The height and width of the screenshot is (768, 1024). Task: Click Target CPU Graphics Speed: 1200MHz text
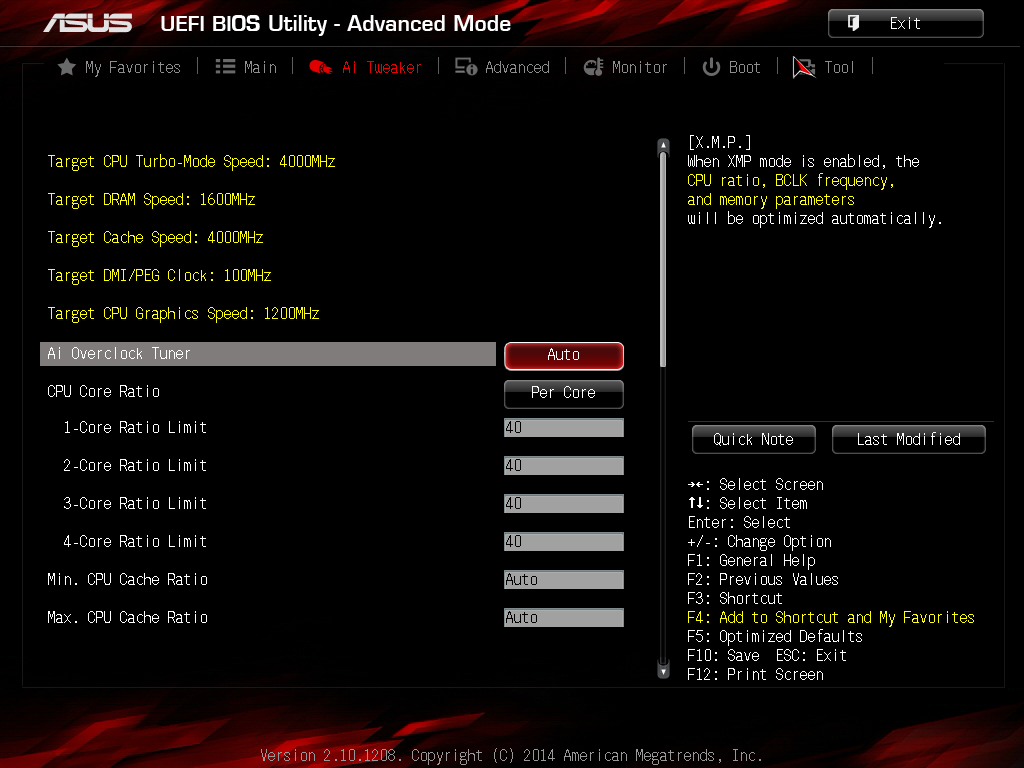tap(183, 314)
